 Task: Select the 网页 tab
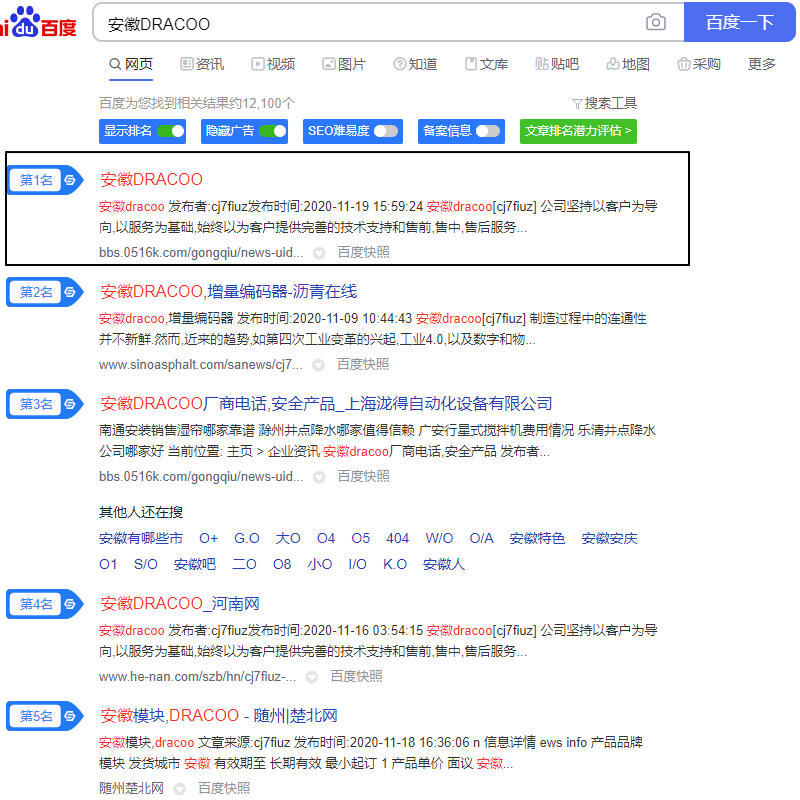click(131, 64)
